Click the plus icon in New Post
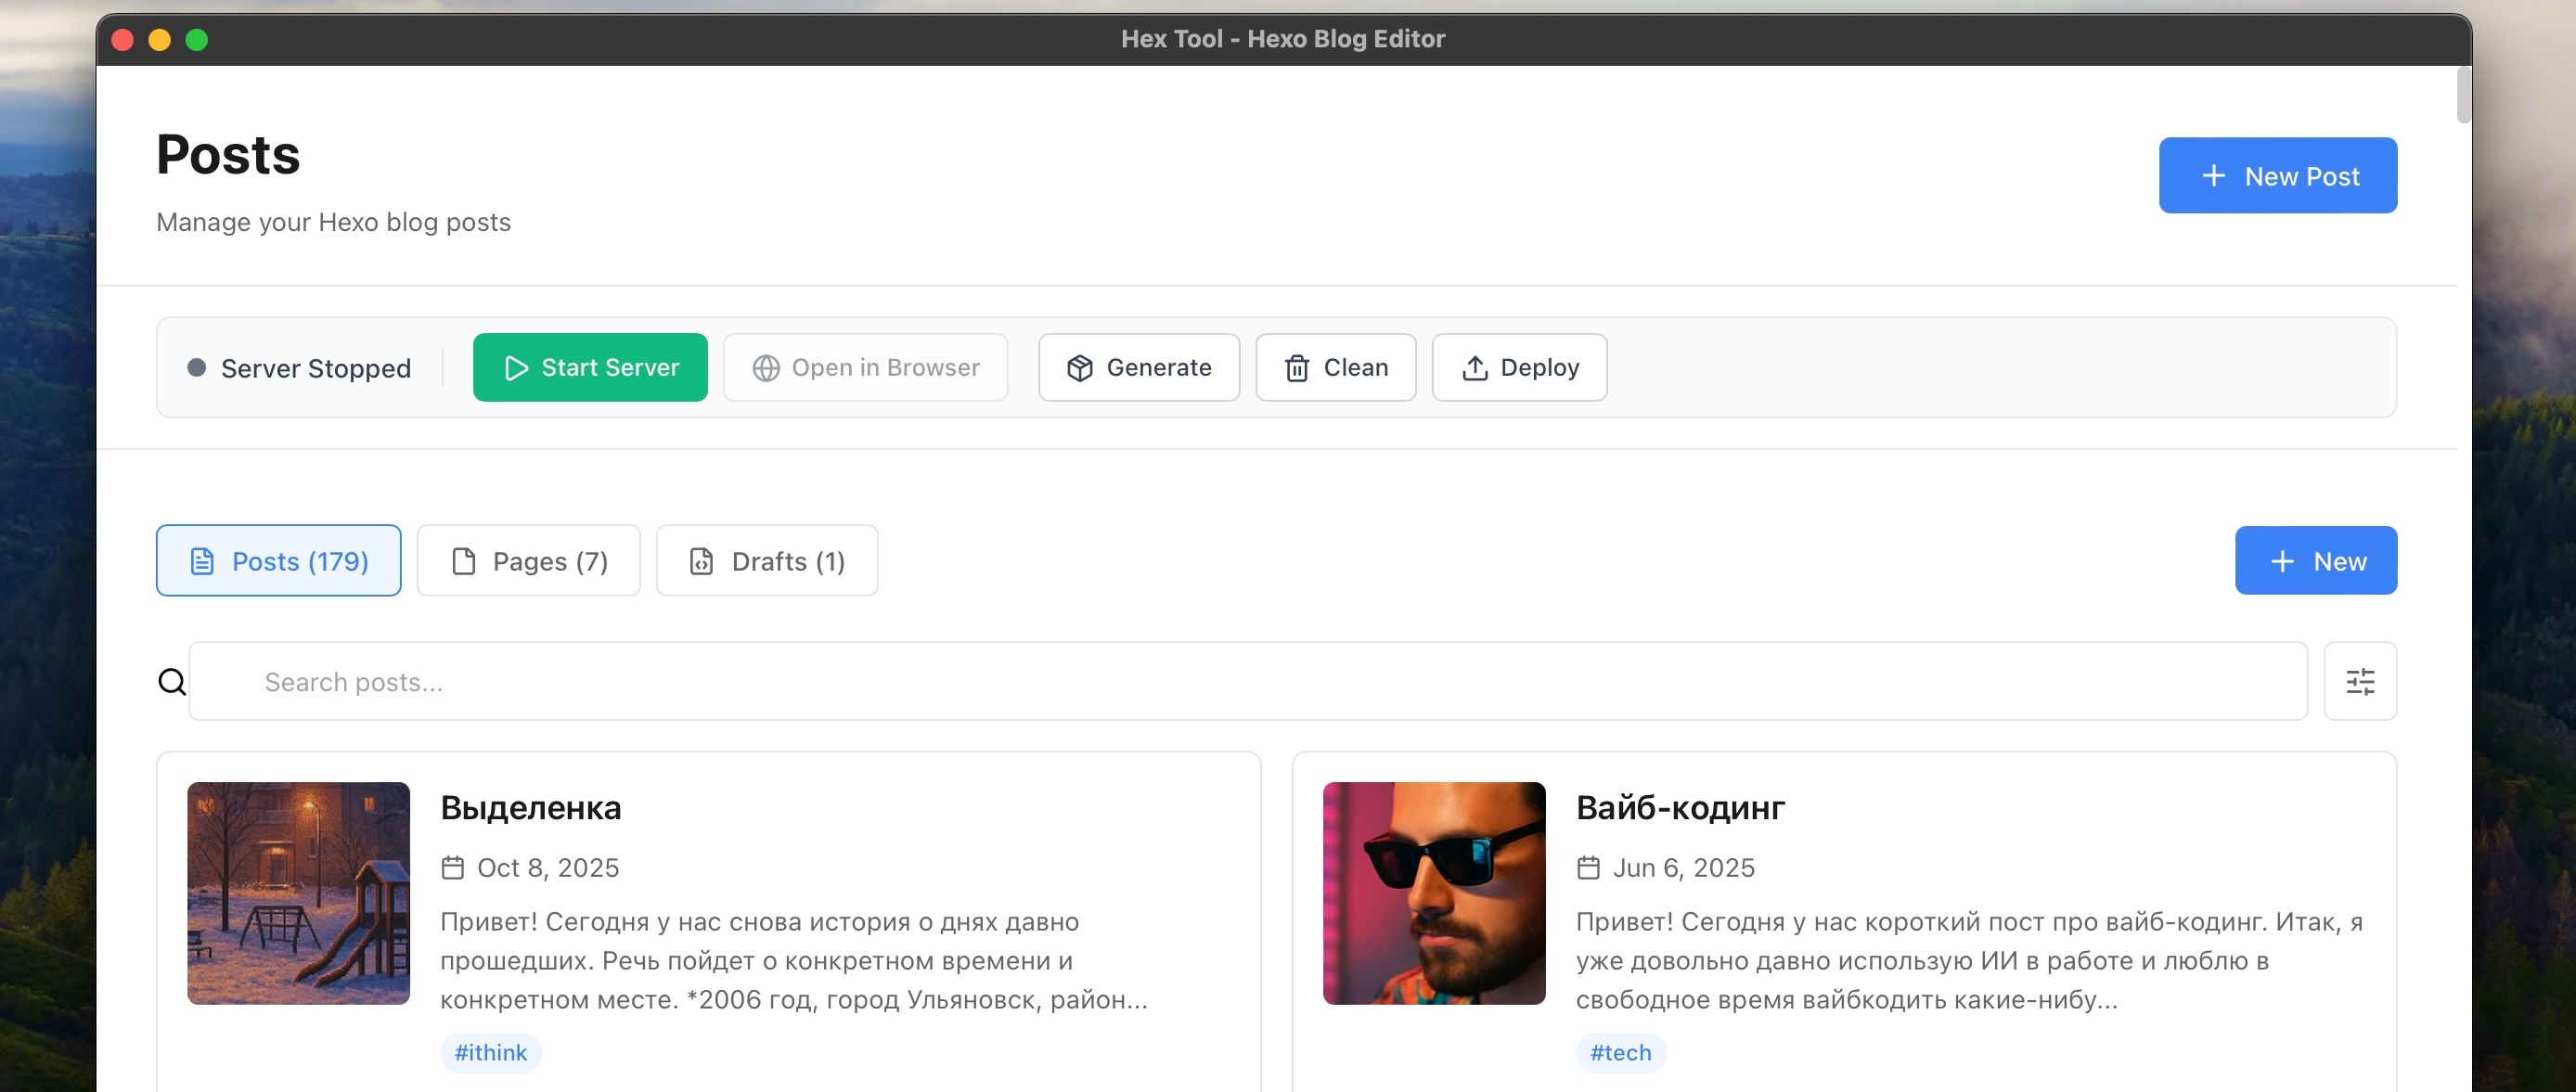The width and height of the screenshot is (2576, 1092). [2213, 176]
